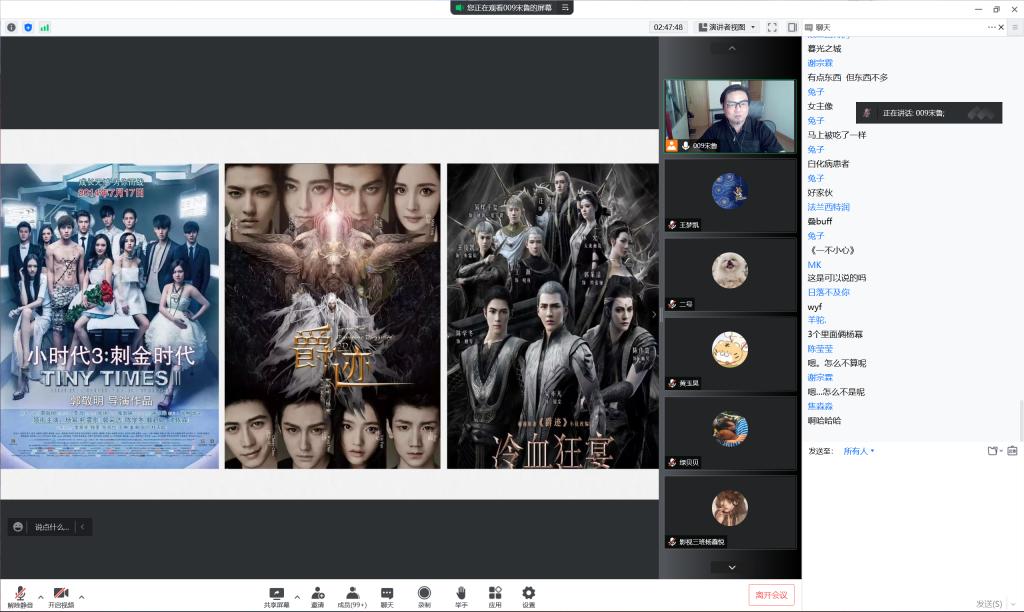Image resolution: width=1024 pixels, height=612 pixels.
Task: Open 设置 (Settings) gear in toolbar
Action: [x=528, y=597]
